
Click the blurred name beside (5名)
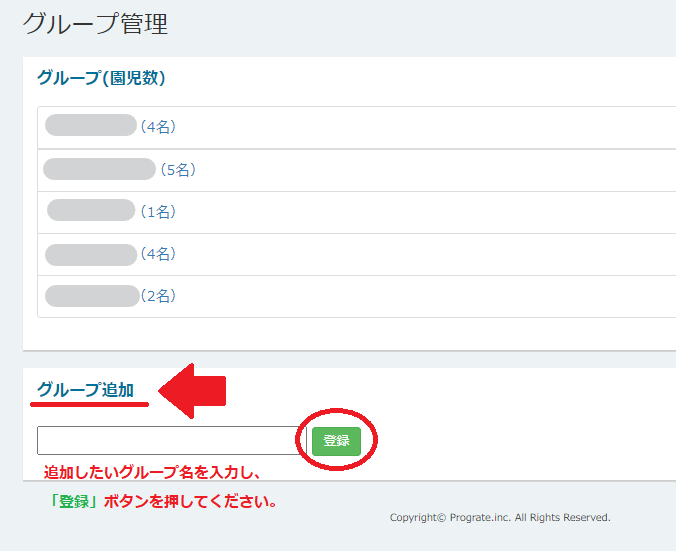point(99,169)
